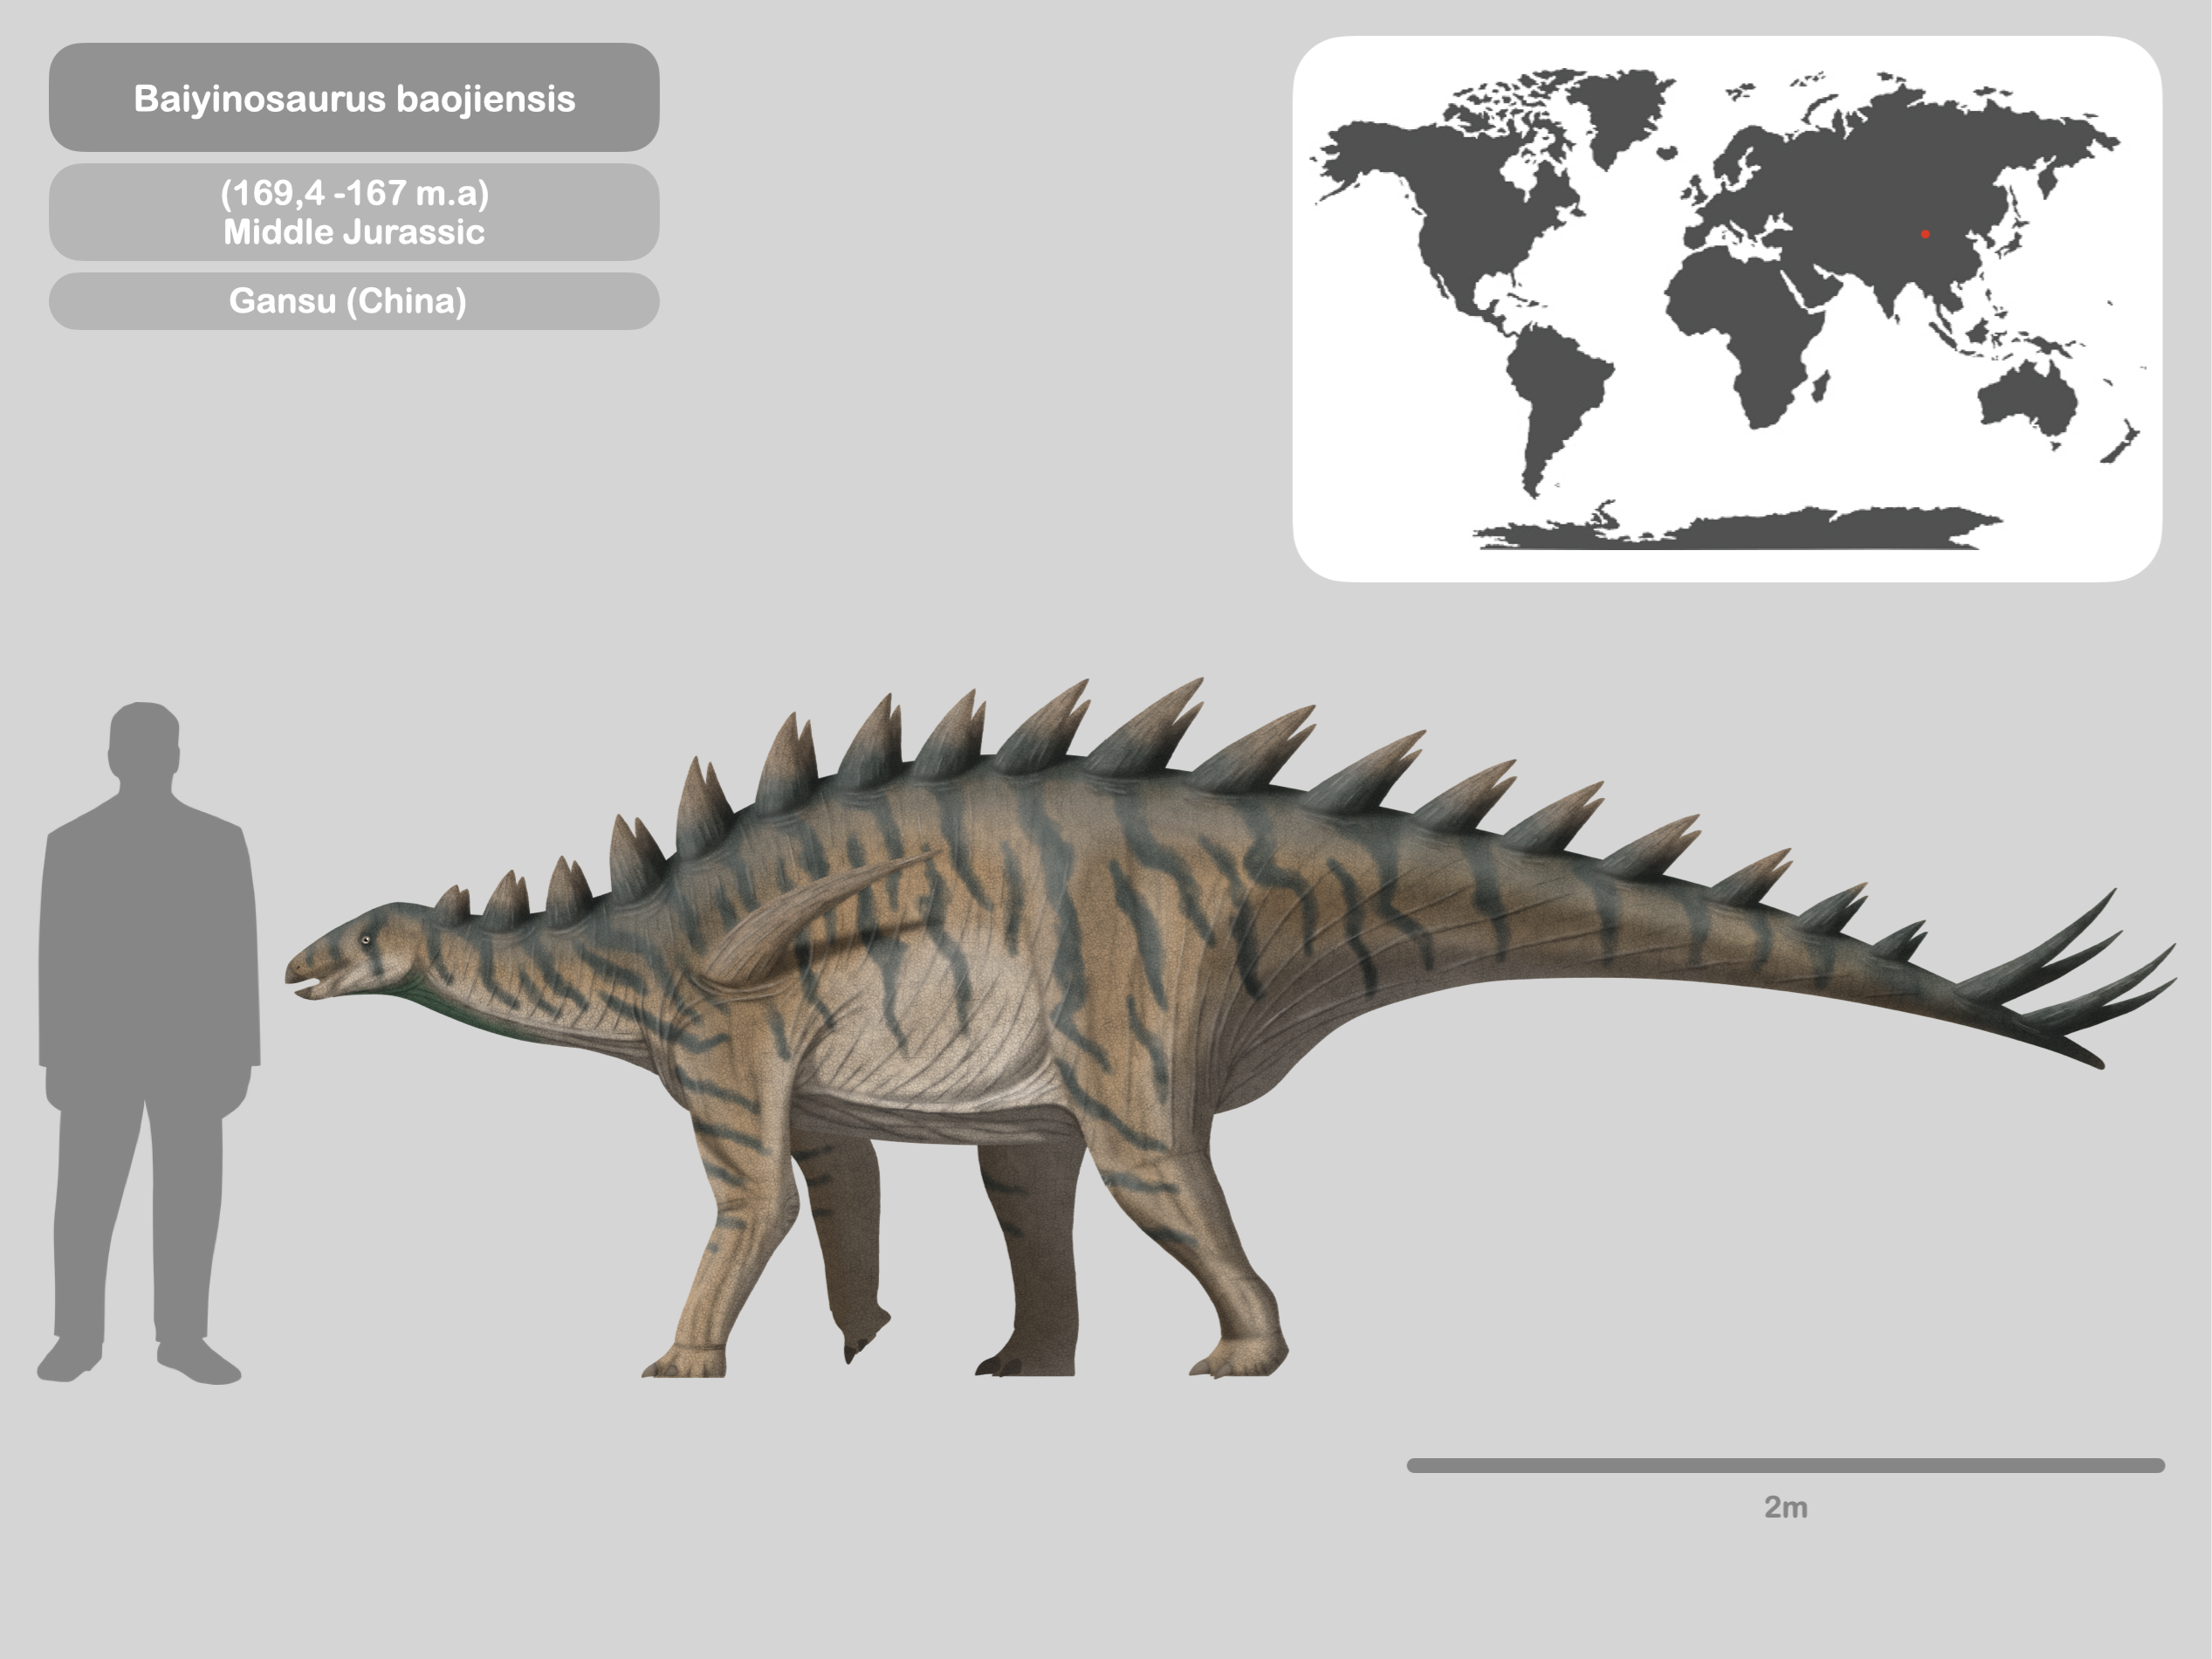The image size is (2212, 1659).
Task: Click the human silhouette figure
Action: [x=149, y=1043]
